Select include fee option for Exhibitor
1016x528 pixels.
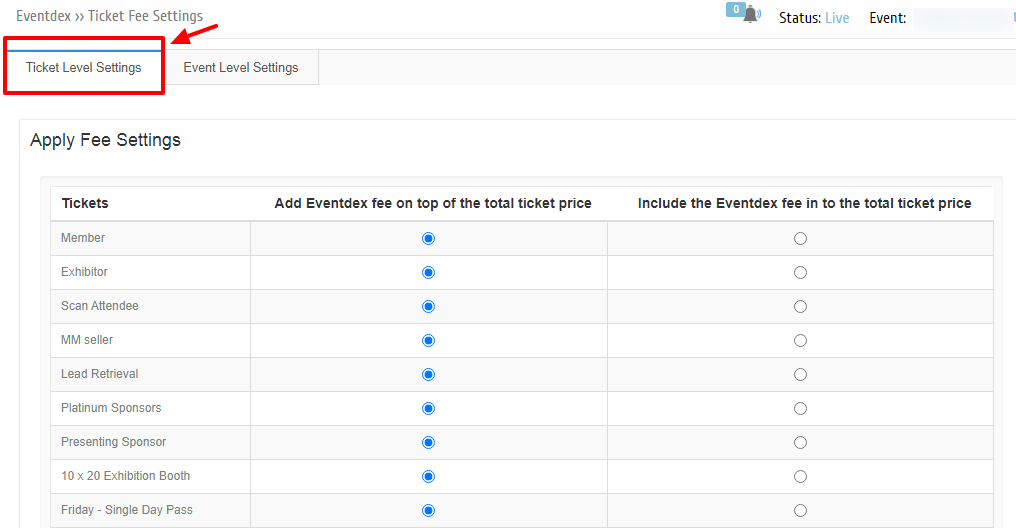pos(800,273)
